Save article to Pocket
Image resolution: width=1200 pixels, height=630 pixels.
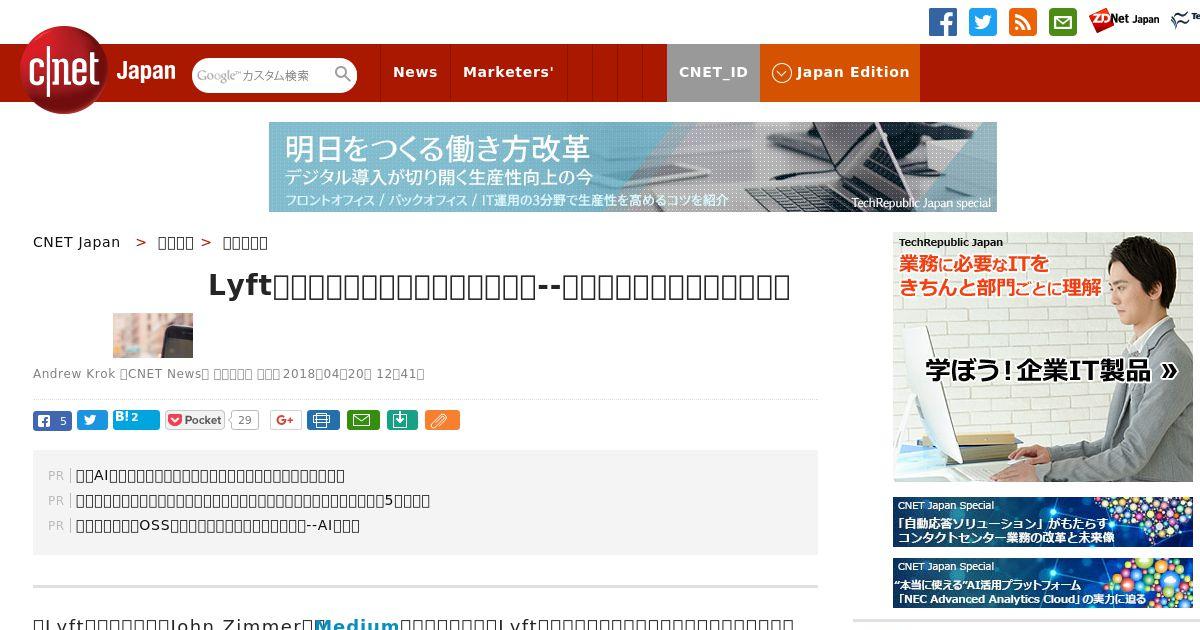(195, 420)
